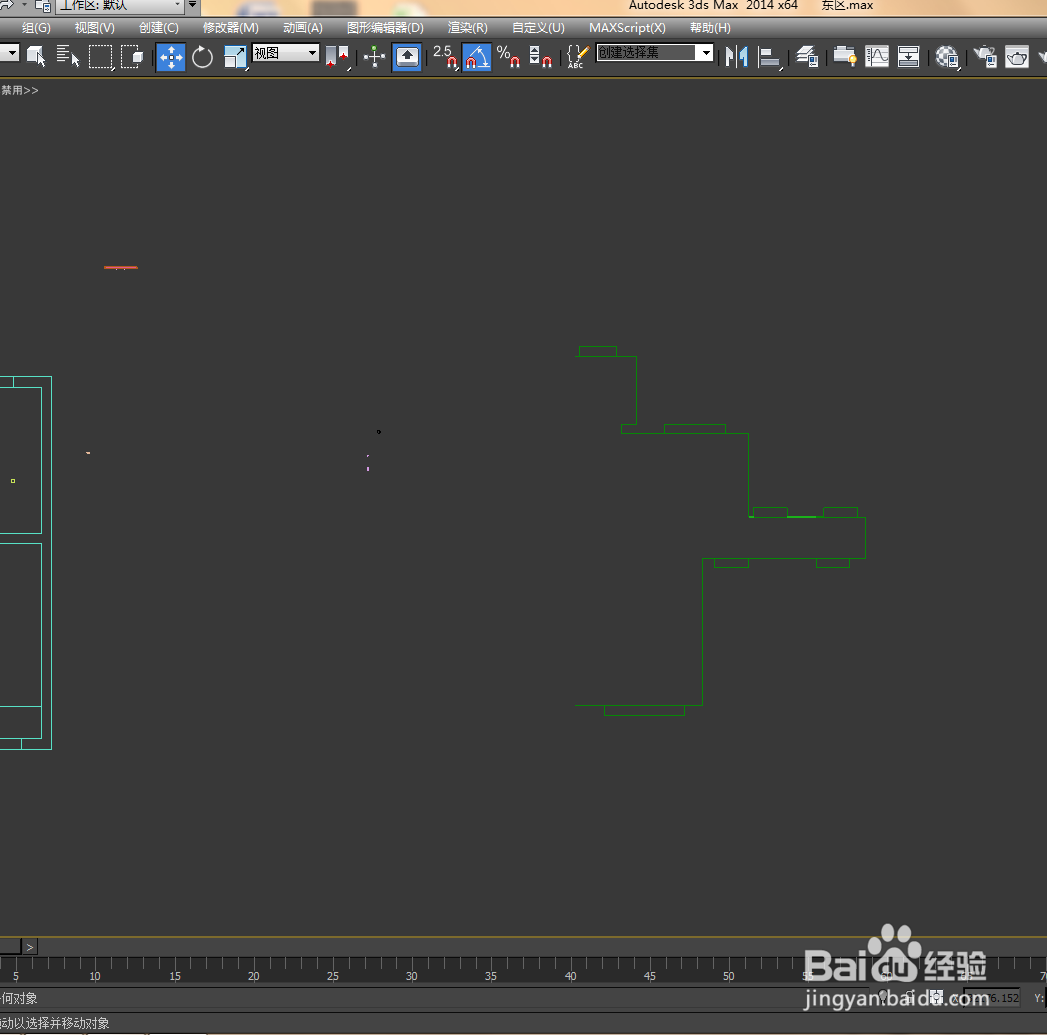This screenshot has height=1035, width=1047.
Task: Click frame 45 on the time ruler
Action: pos(649,976)
